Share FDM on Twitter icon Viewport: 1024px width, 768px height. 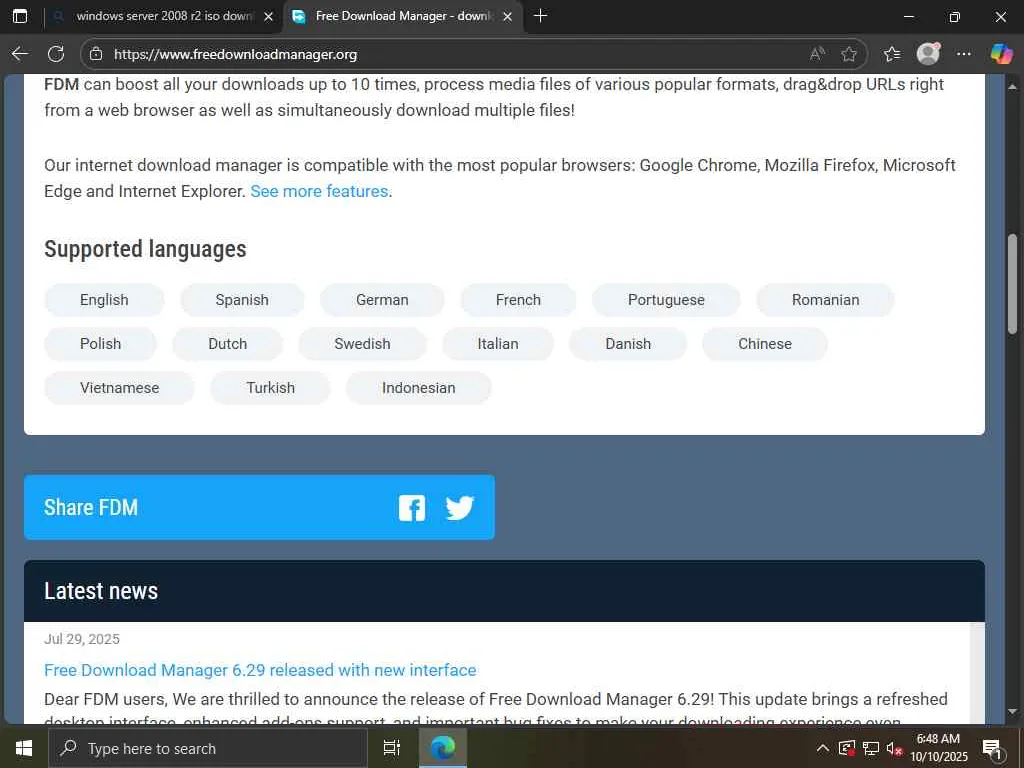(460, 507)
